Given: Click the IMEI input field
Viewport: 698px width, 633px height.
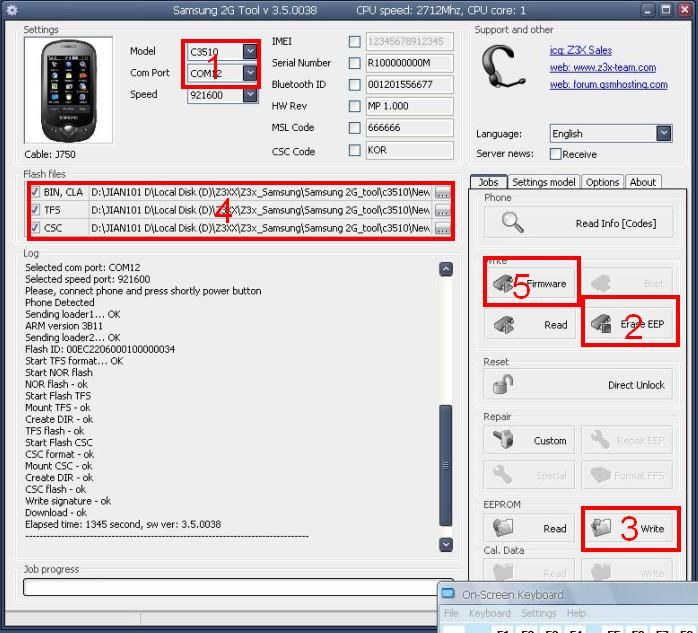Looking at the screenshot, I should pyautogui.click(x=410, y=41).
